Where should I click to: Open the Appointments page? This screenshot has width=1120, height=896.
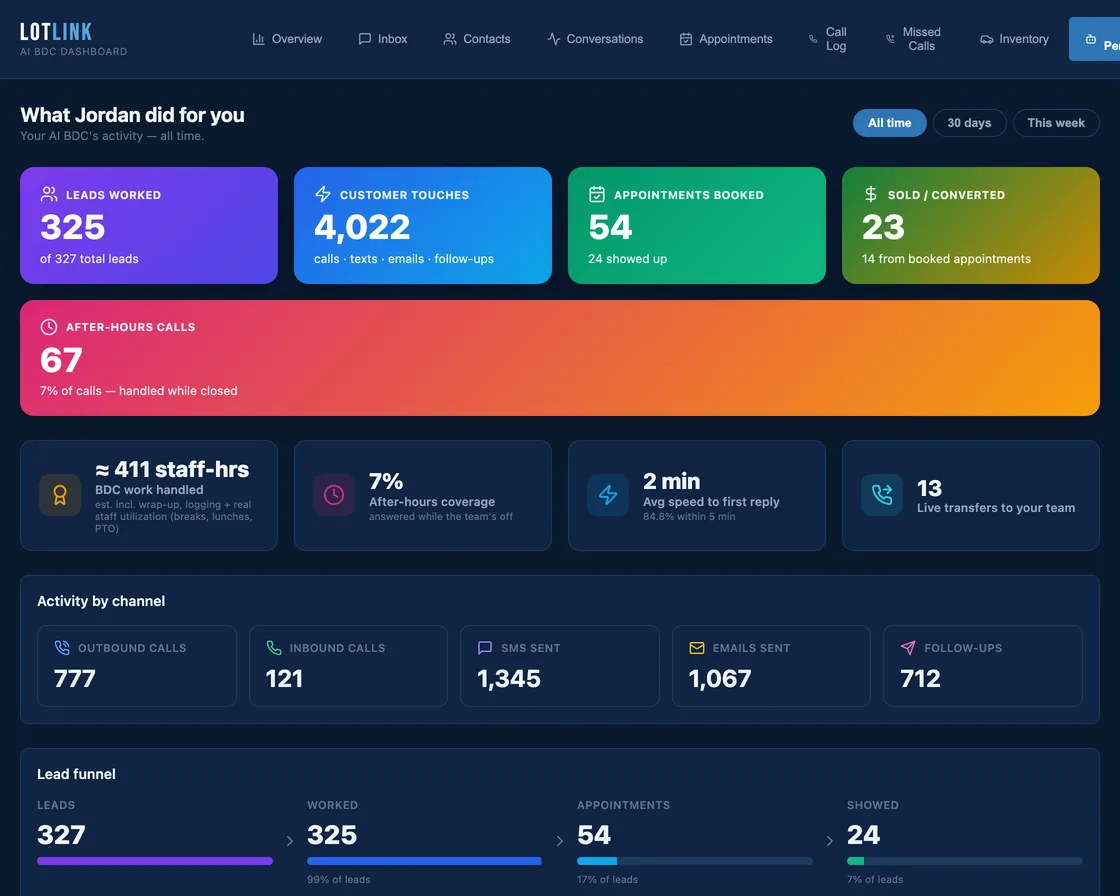pos(726,39)
